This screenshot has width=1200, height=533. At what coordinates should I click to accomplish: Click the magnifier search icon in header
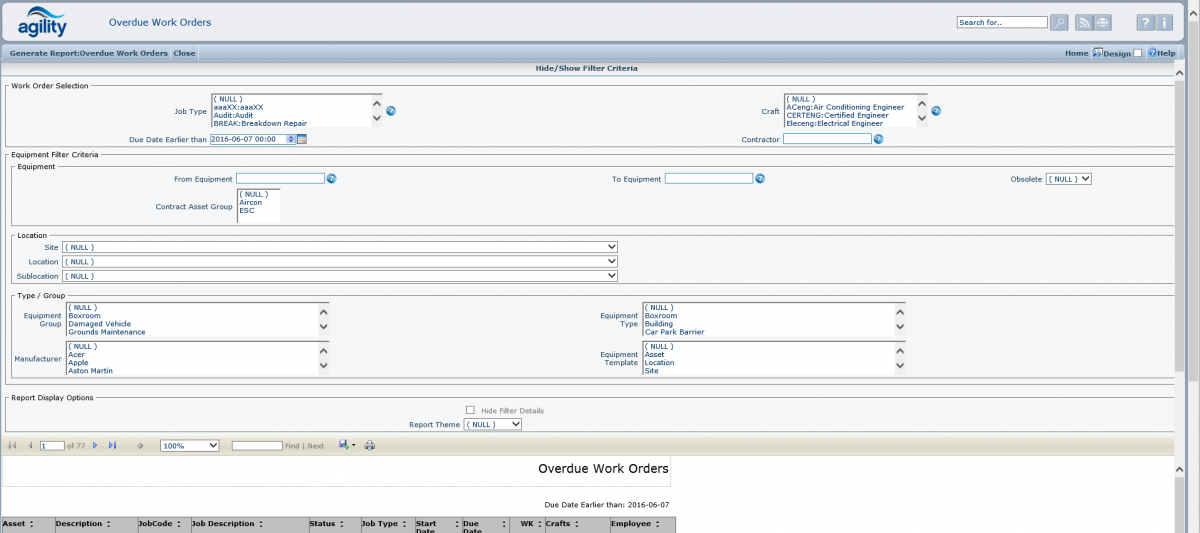click(x=1059, y=22)
